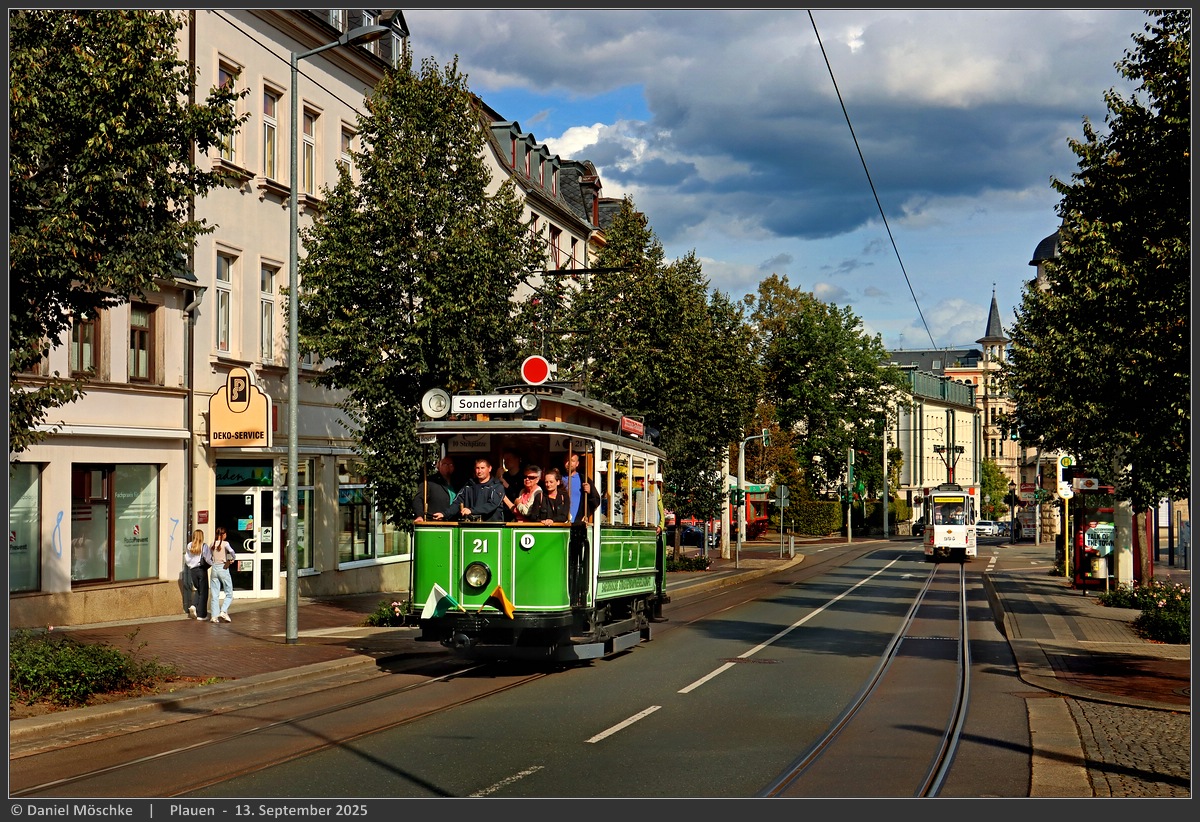Click the red round disc atop the tram
The width and height of the screenshot is (1200, 822).
(535, 370)
